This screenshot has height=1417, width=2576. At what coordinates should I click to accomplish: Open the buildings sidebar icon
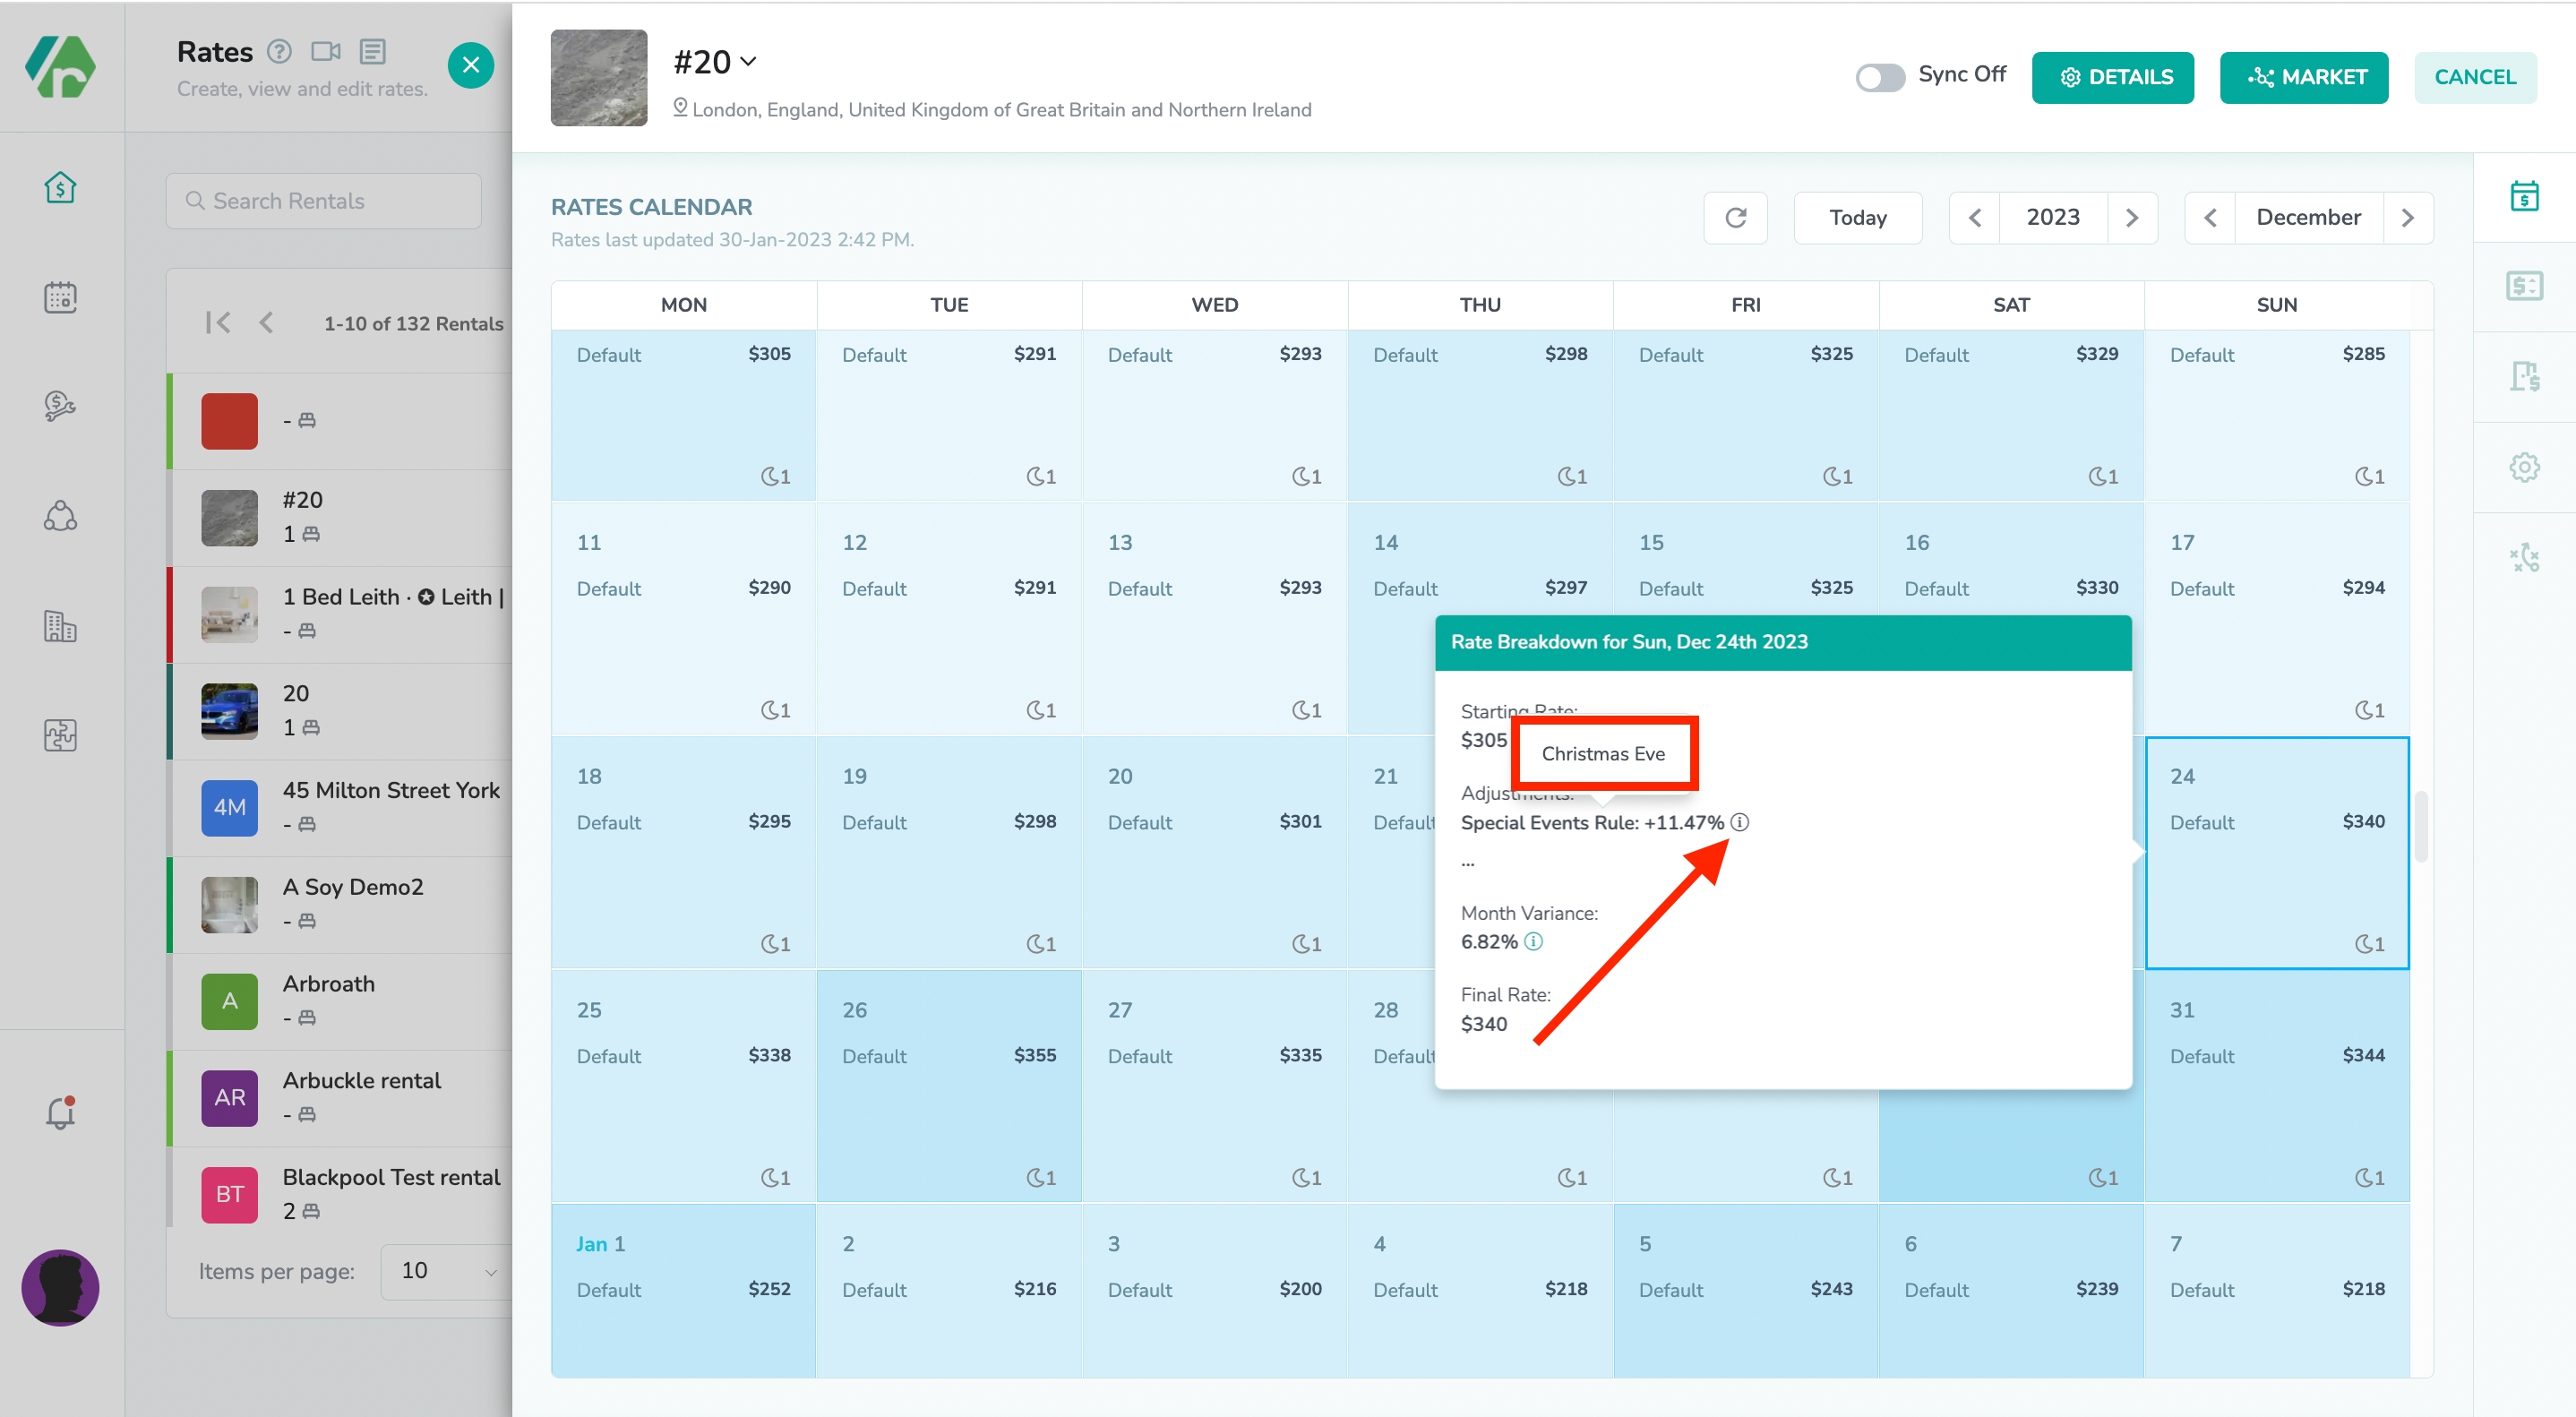[x=60, y=626]
